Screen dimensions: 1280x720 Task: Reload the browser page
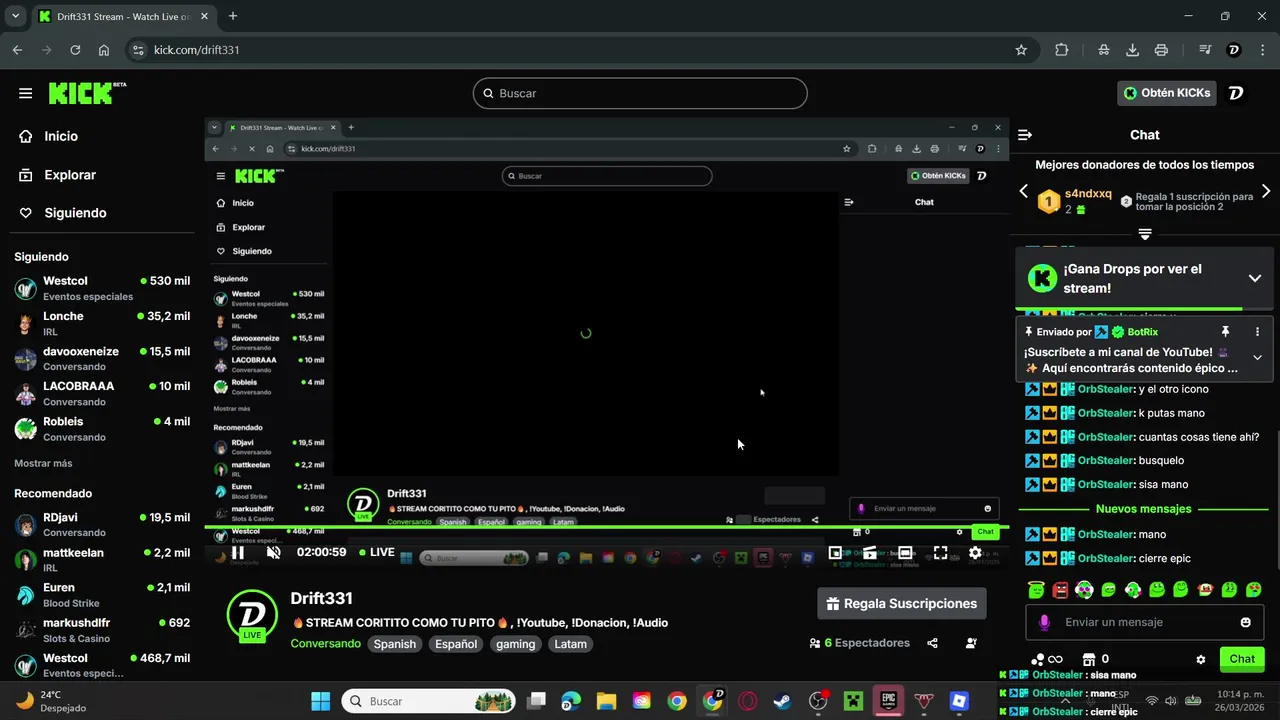[x=75, y=50]
